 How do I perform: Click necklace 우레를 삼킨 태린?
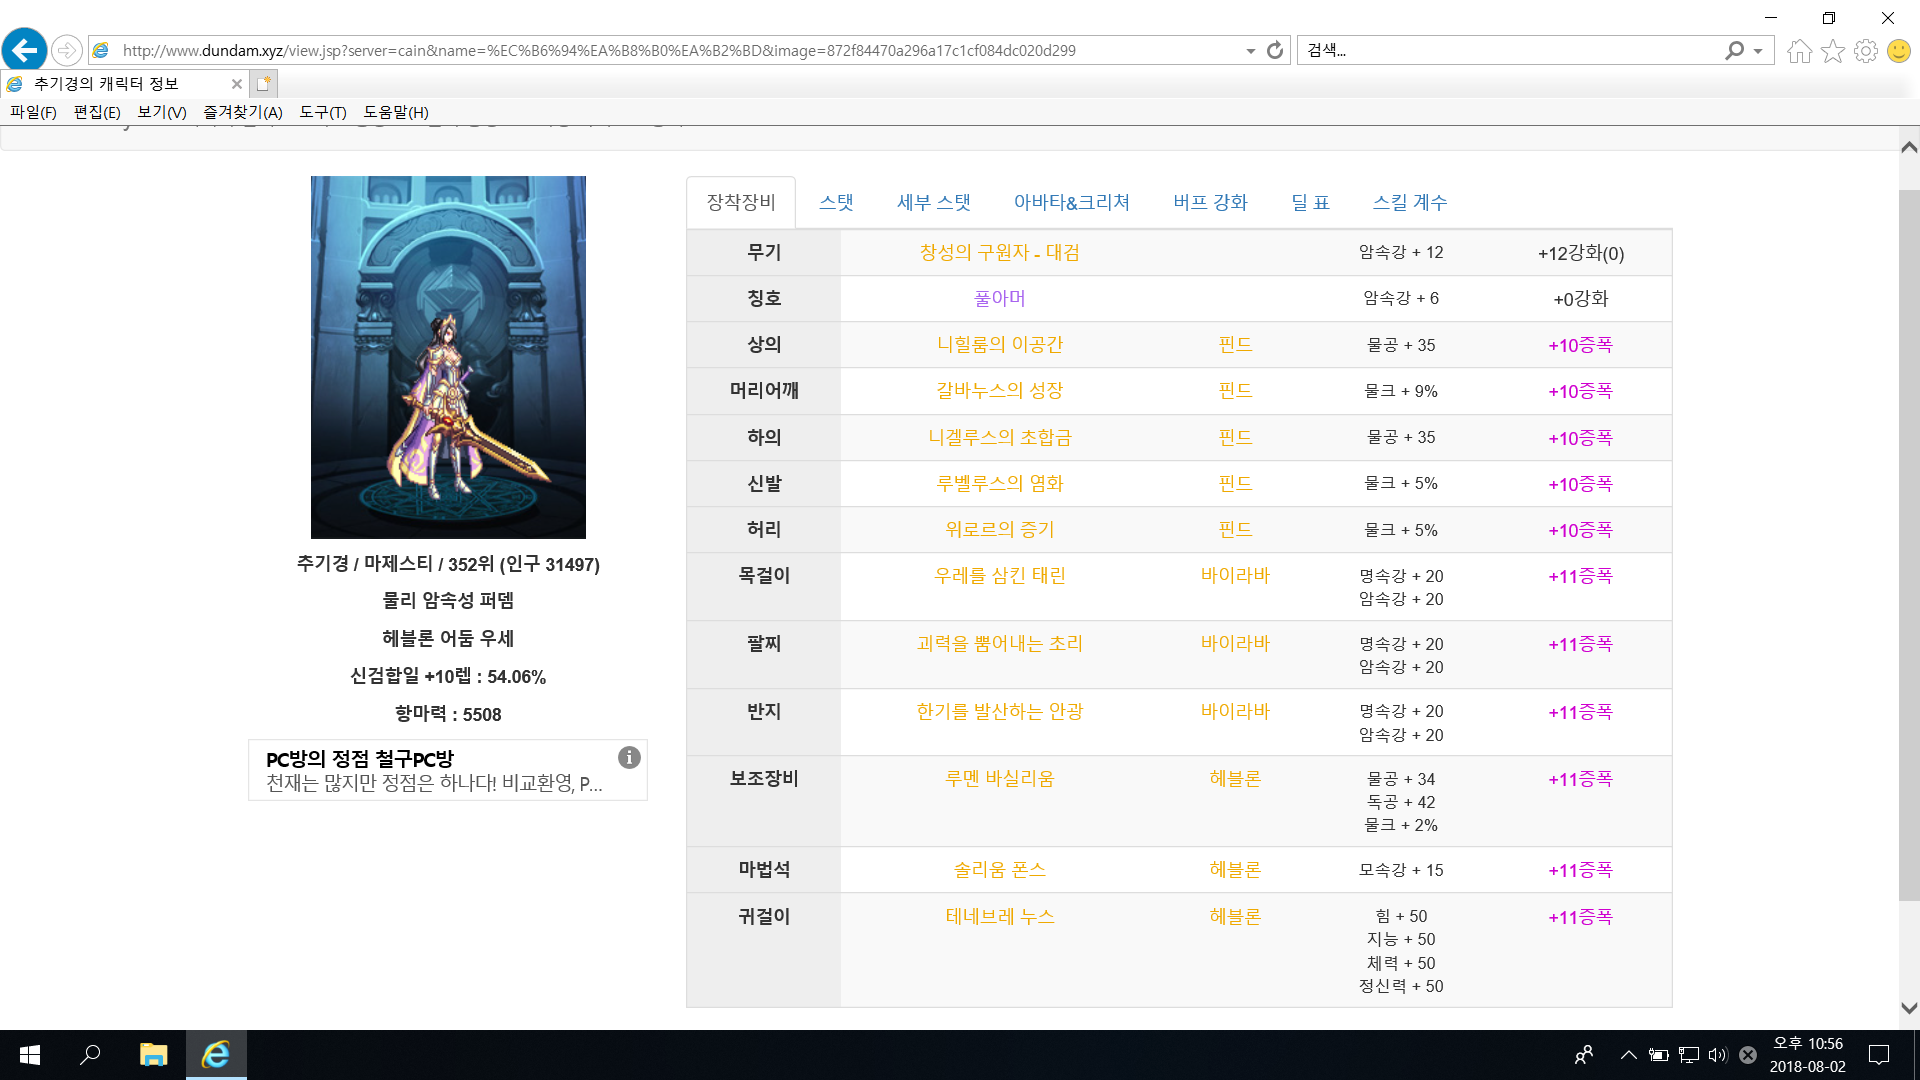(x=1000, y=575)
